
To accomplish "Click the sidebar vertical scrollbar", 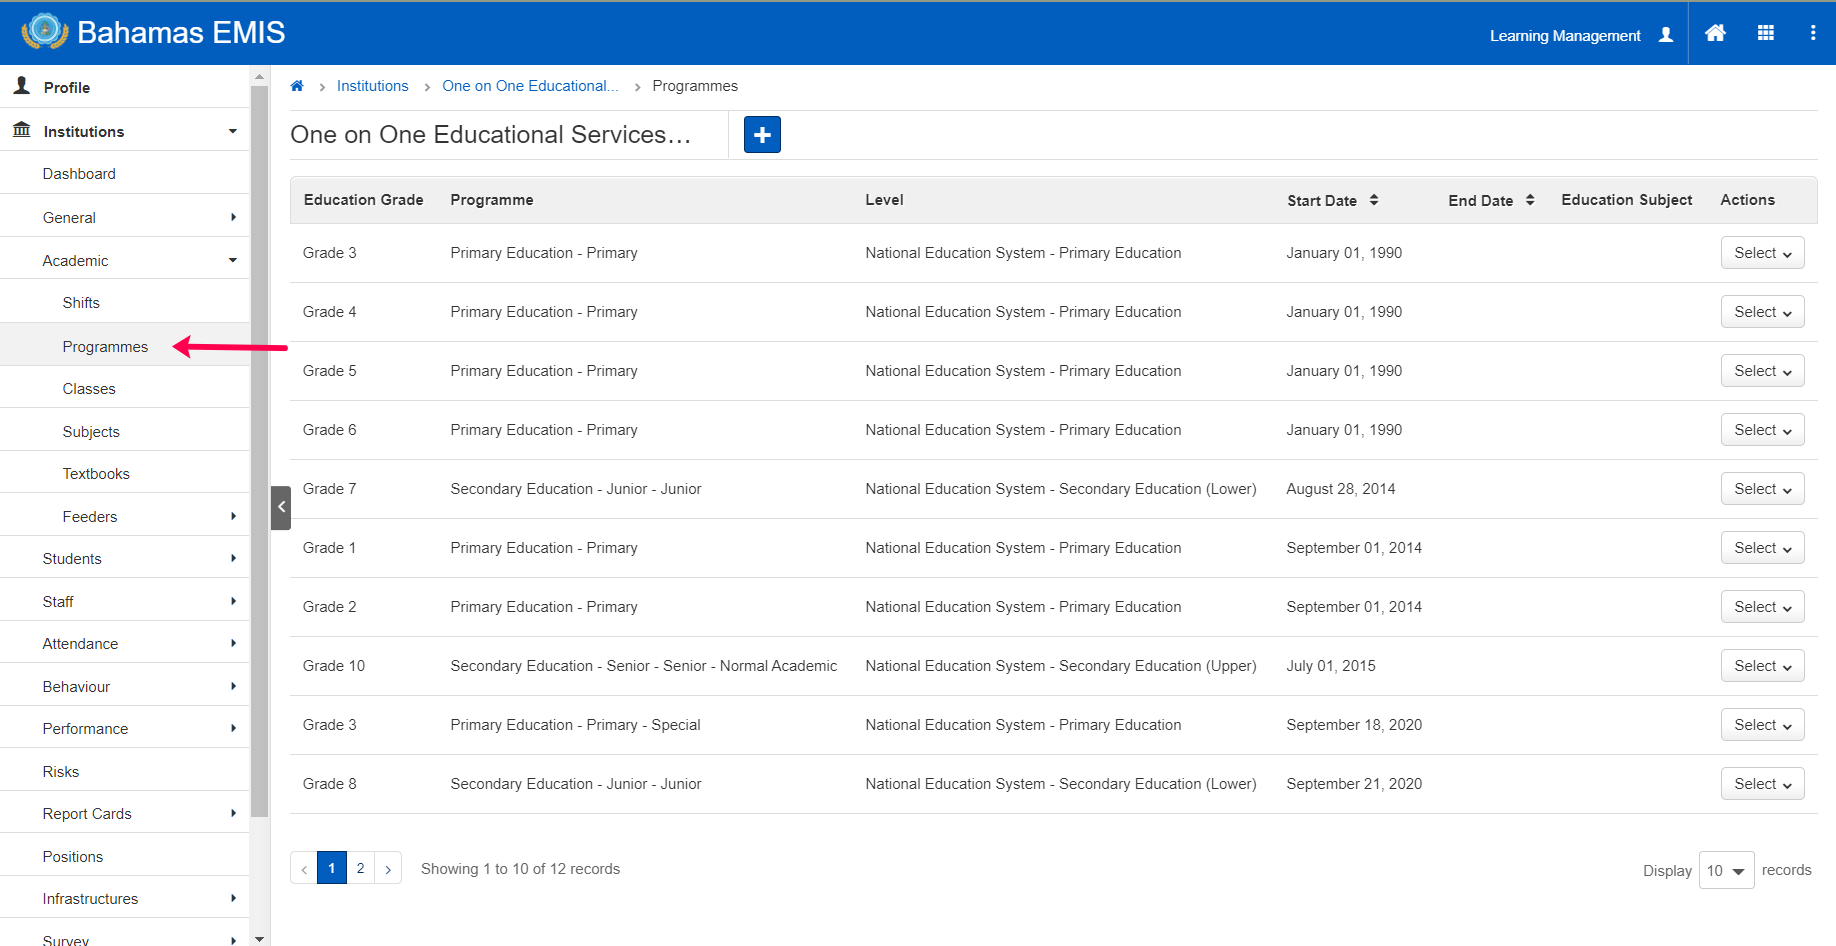I will point(260,452).
